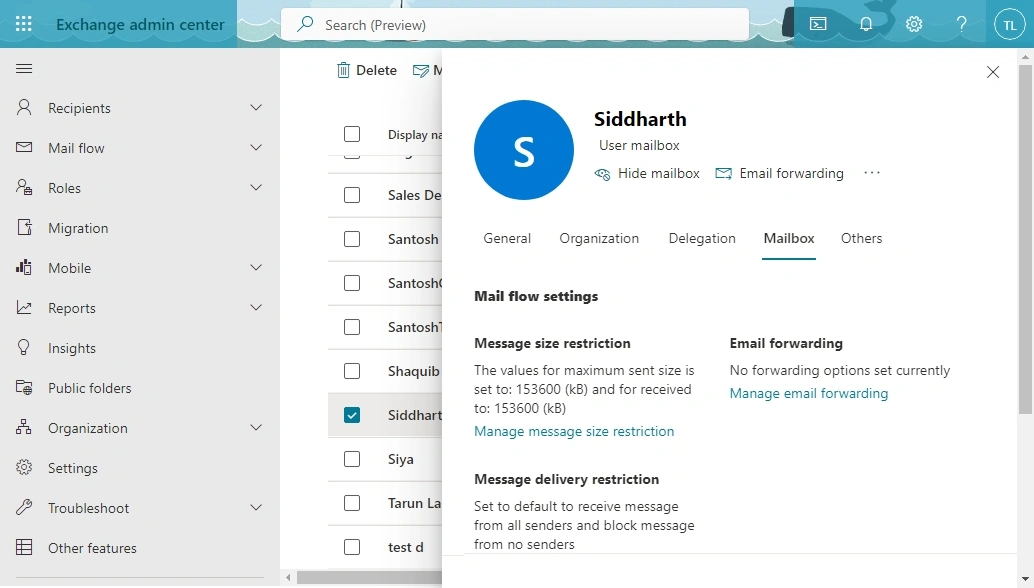Image resolution: width=1034 pixels, height=588 pixels.
Task: Expand the Mobile chevron
Action: [256, 268]
